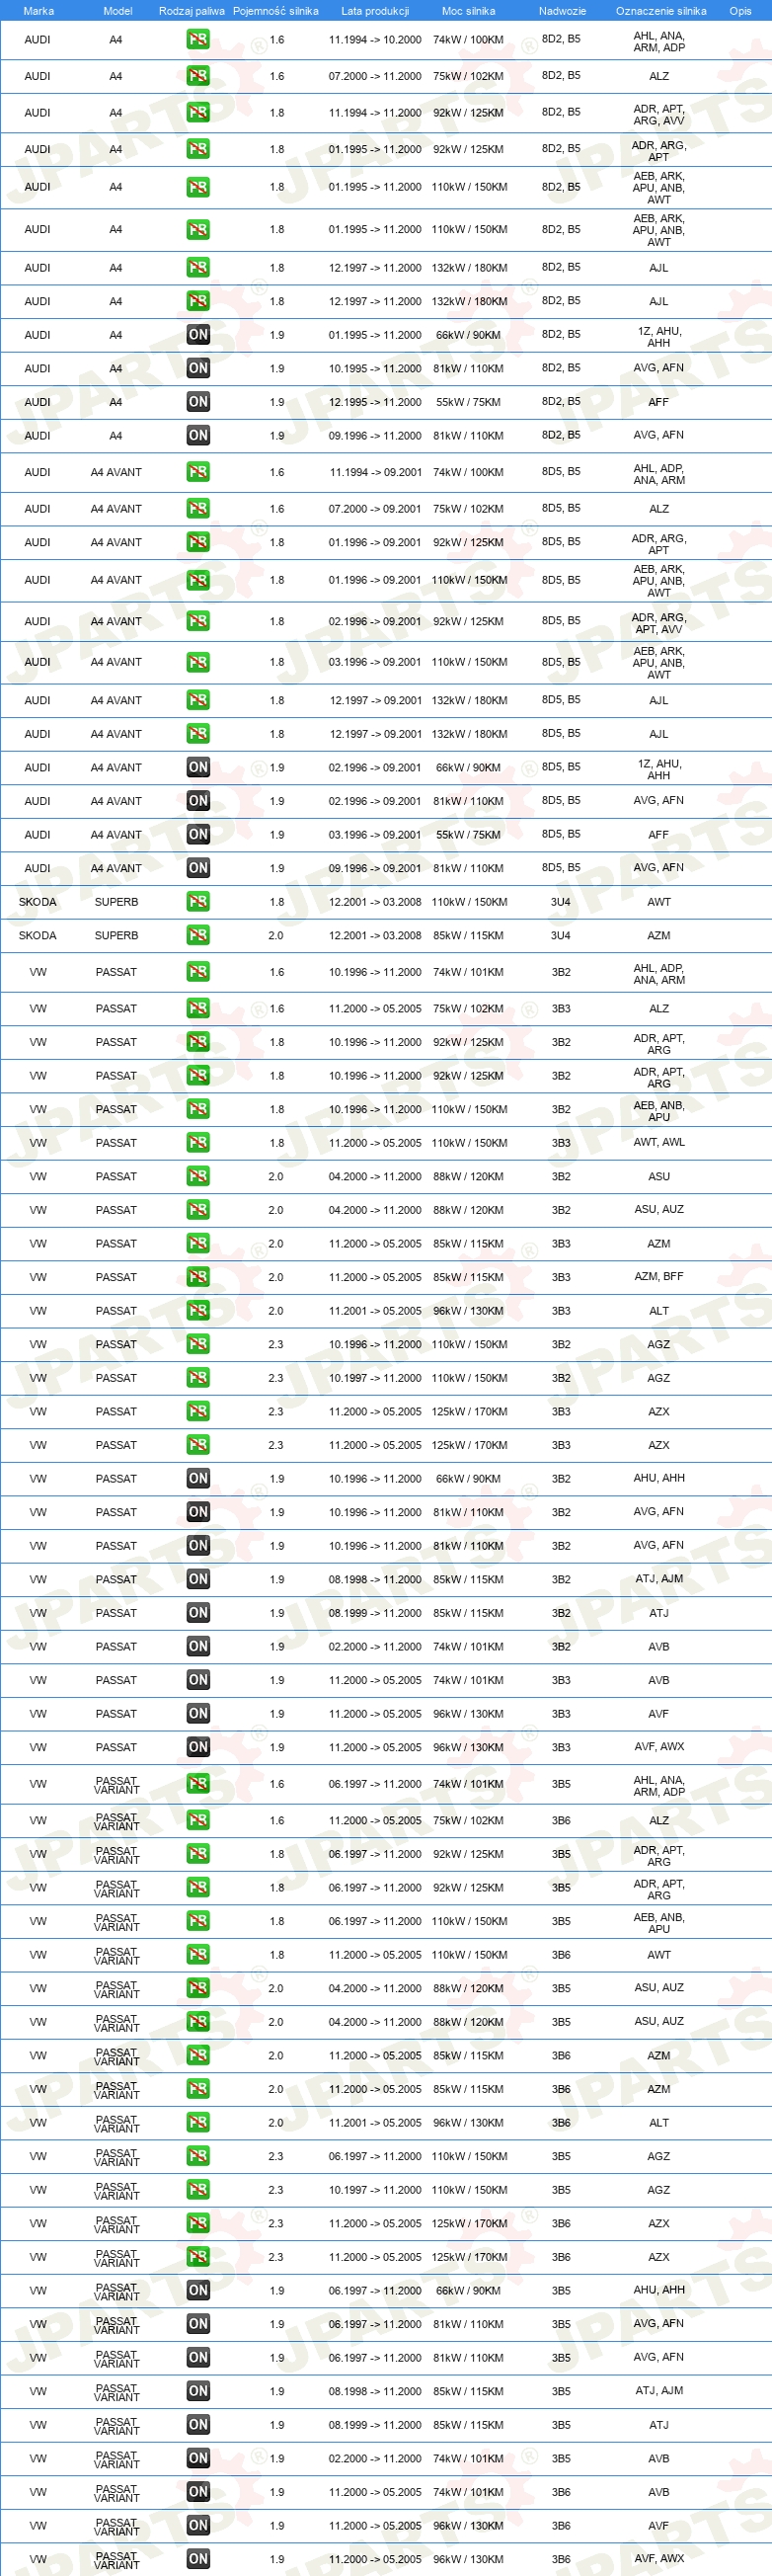Select petrol icon in A4 row ADR, APT, ARG, AVV
772x2576 pixels.
click(x=198, y=113)
